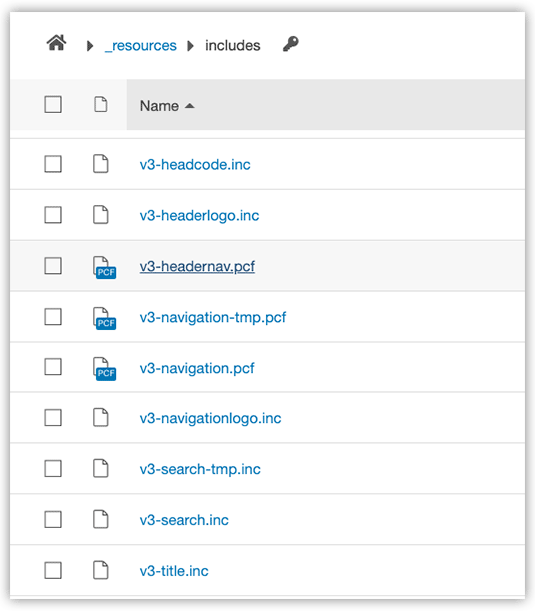The image size is (535, 611).
Task: Open access settings key icon
Action: pos(291,44)
